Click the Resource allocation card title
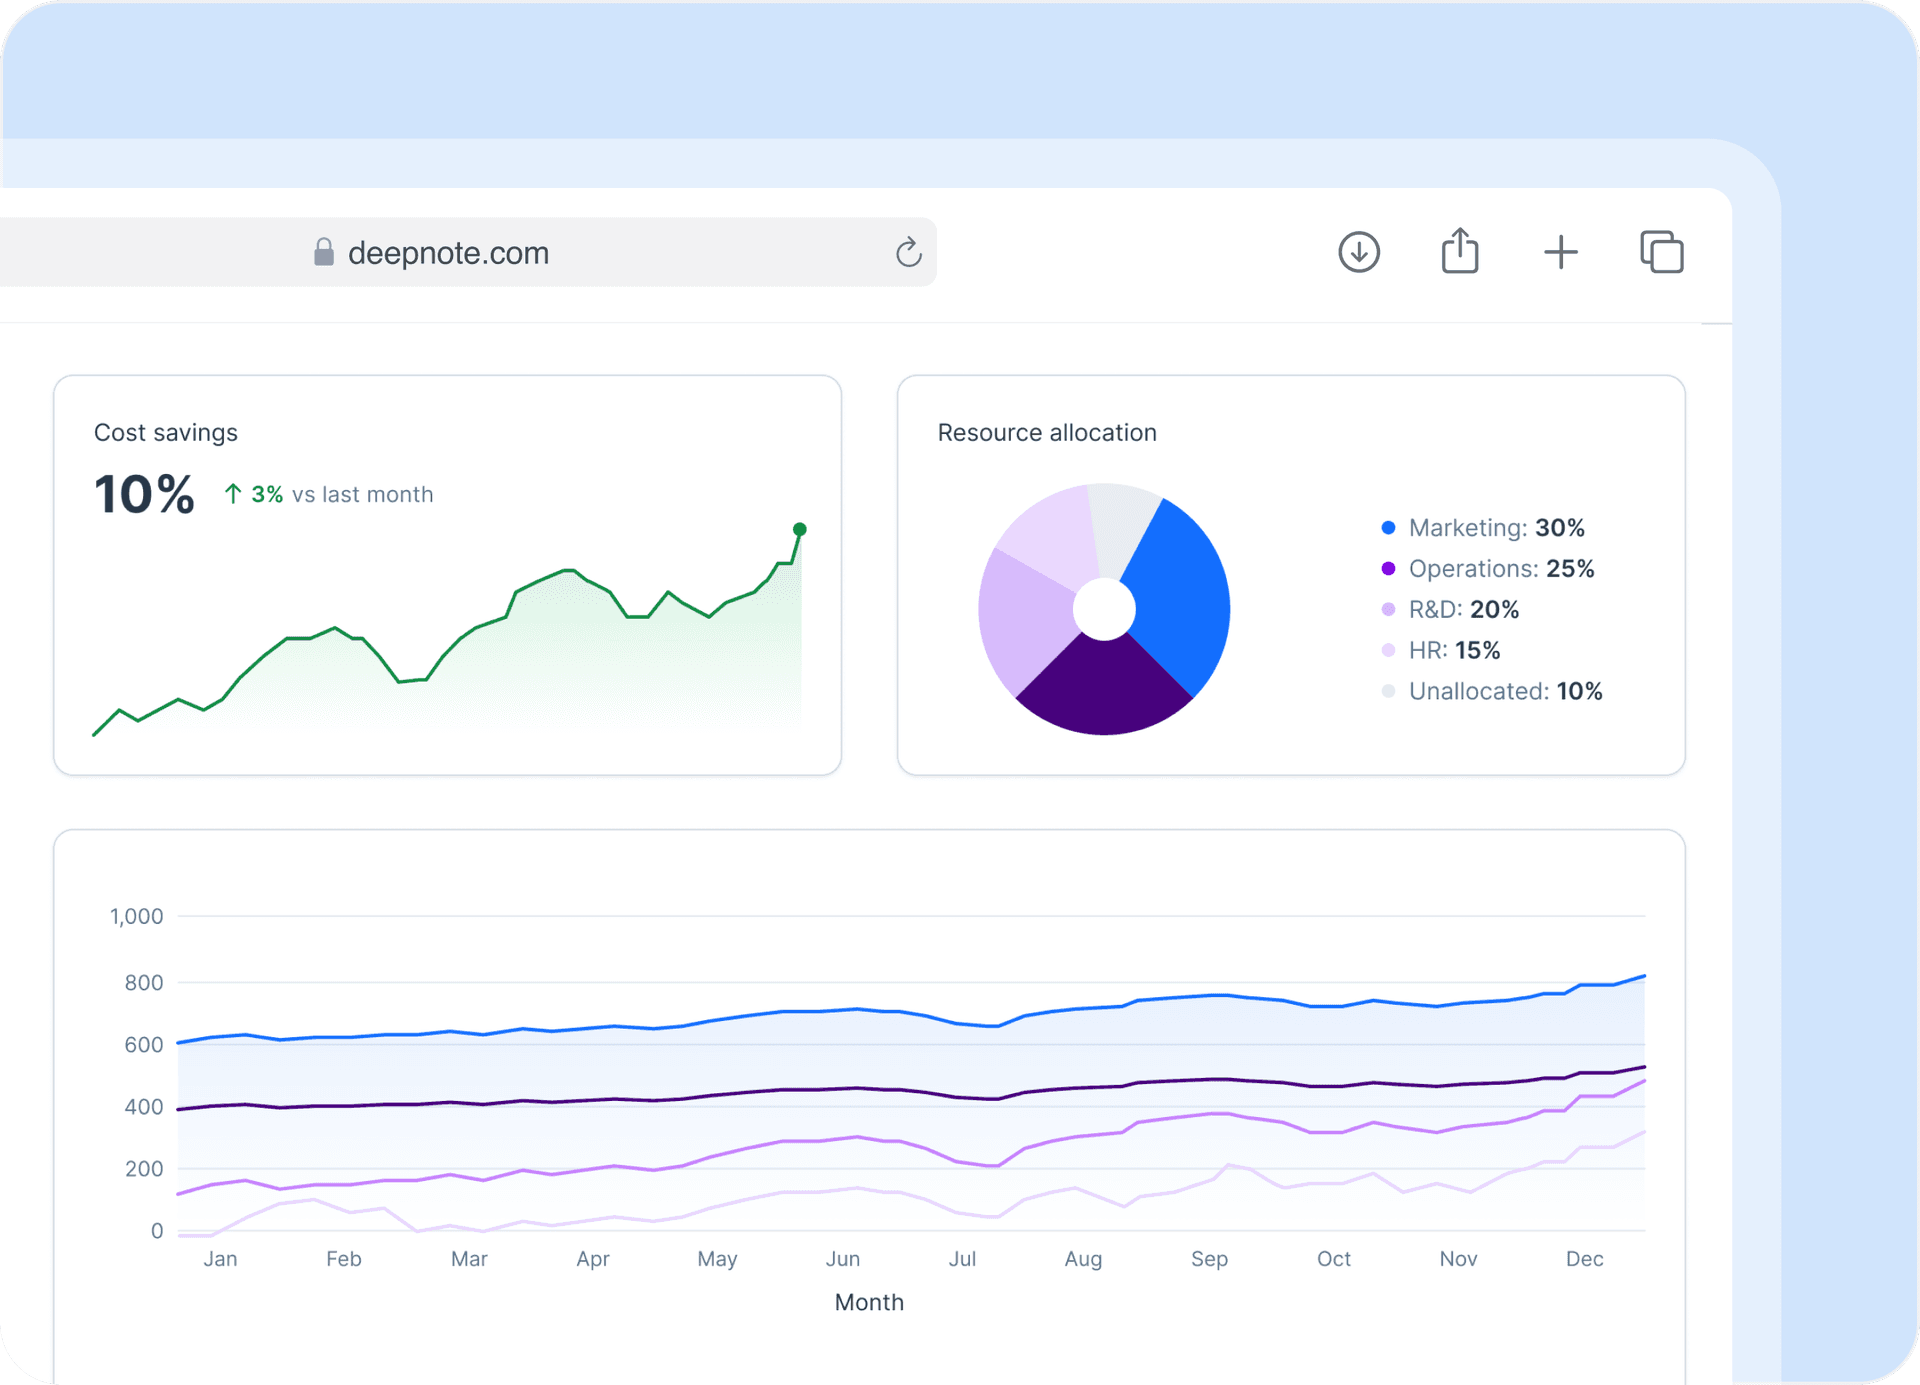 coord(1047,433)
